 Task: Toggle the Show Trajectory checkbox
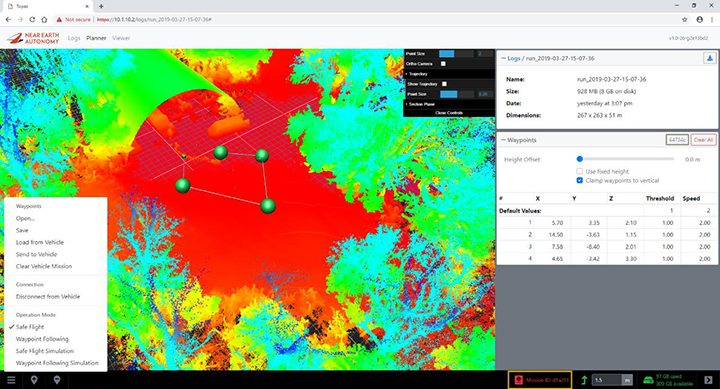tap(444, 84)
